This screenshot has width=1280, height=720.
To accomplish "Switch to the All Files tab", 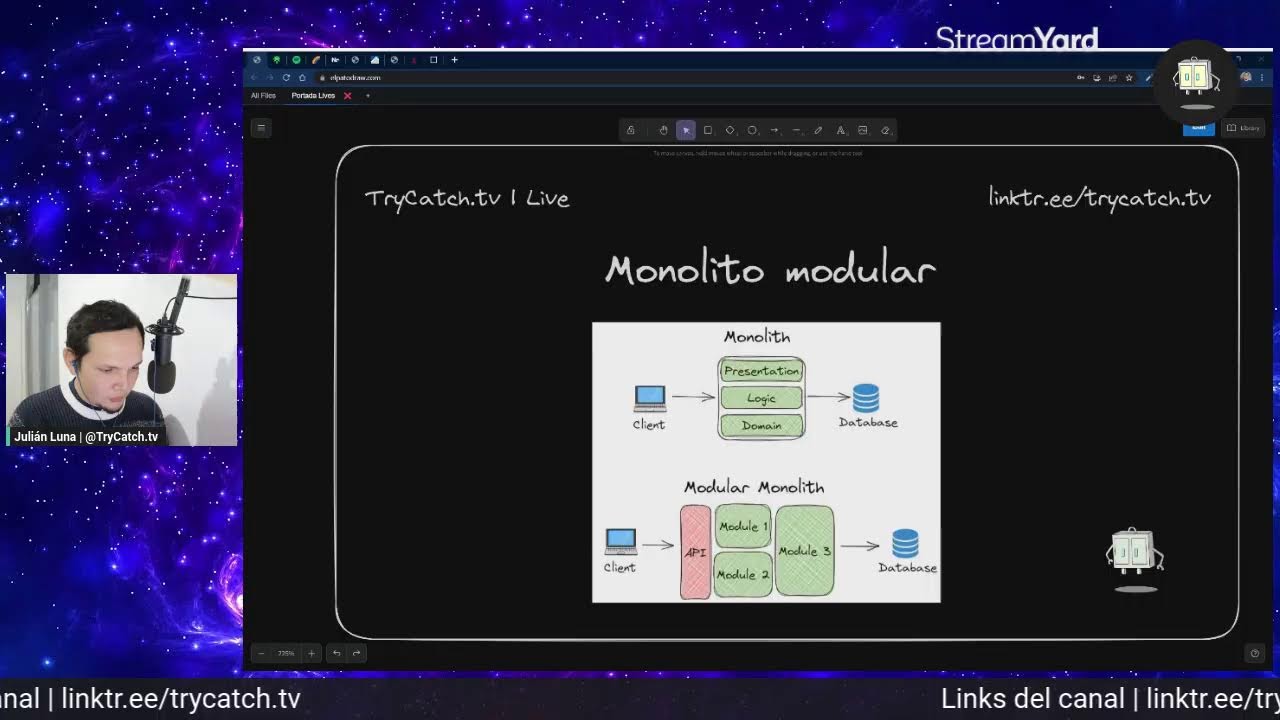I will [263, 96].
